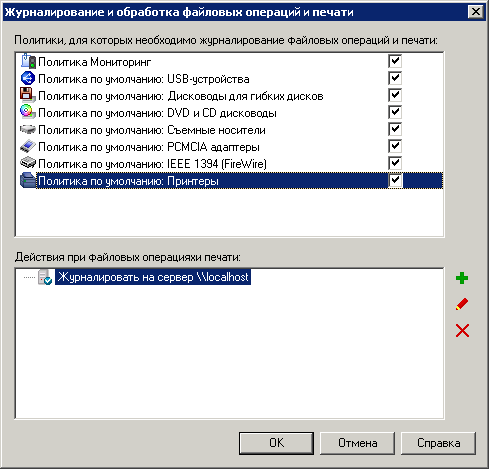Close the dialog with title bar X
The height and width of the screenshot is (469, 489).
476,12
